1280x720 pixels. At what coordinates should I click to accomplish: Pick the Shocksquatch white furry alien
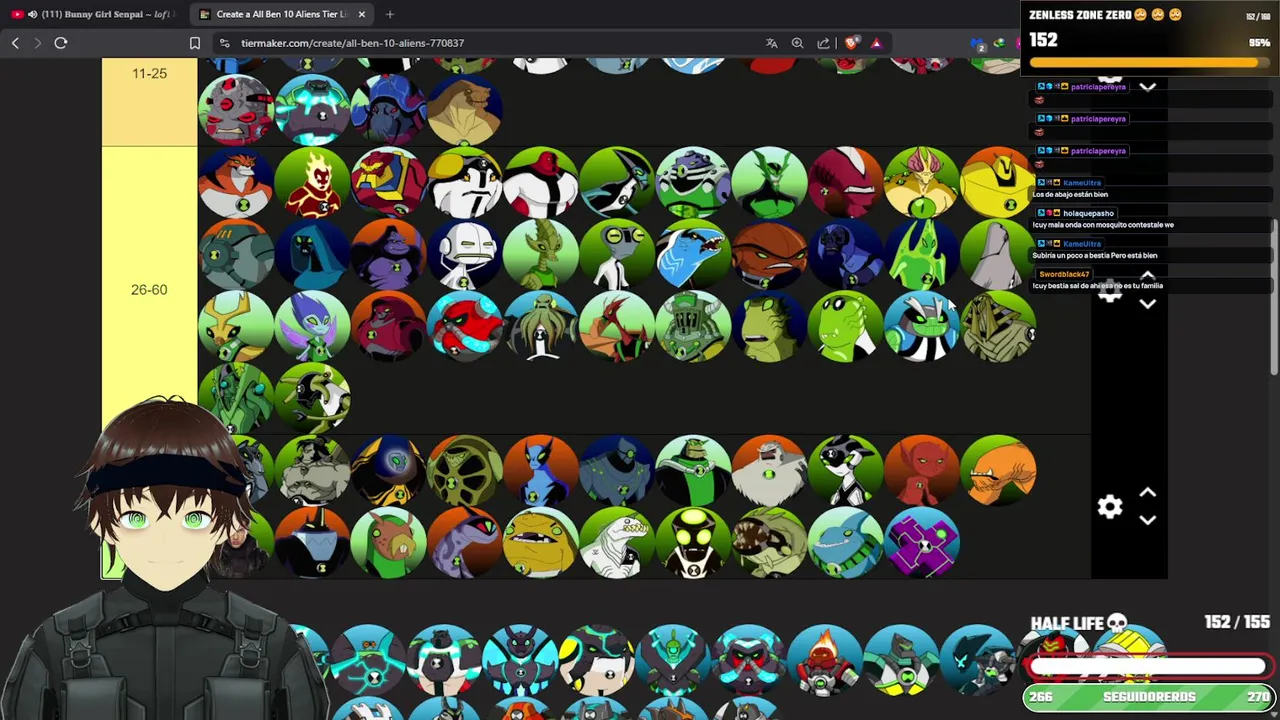click(769, 470)
